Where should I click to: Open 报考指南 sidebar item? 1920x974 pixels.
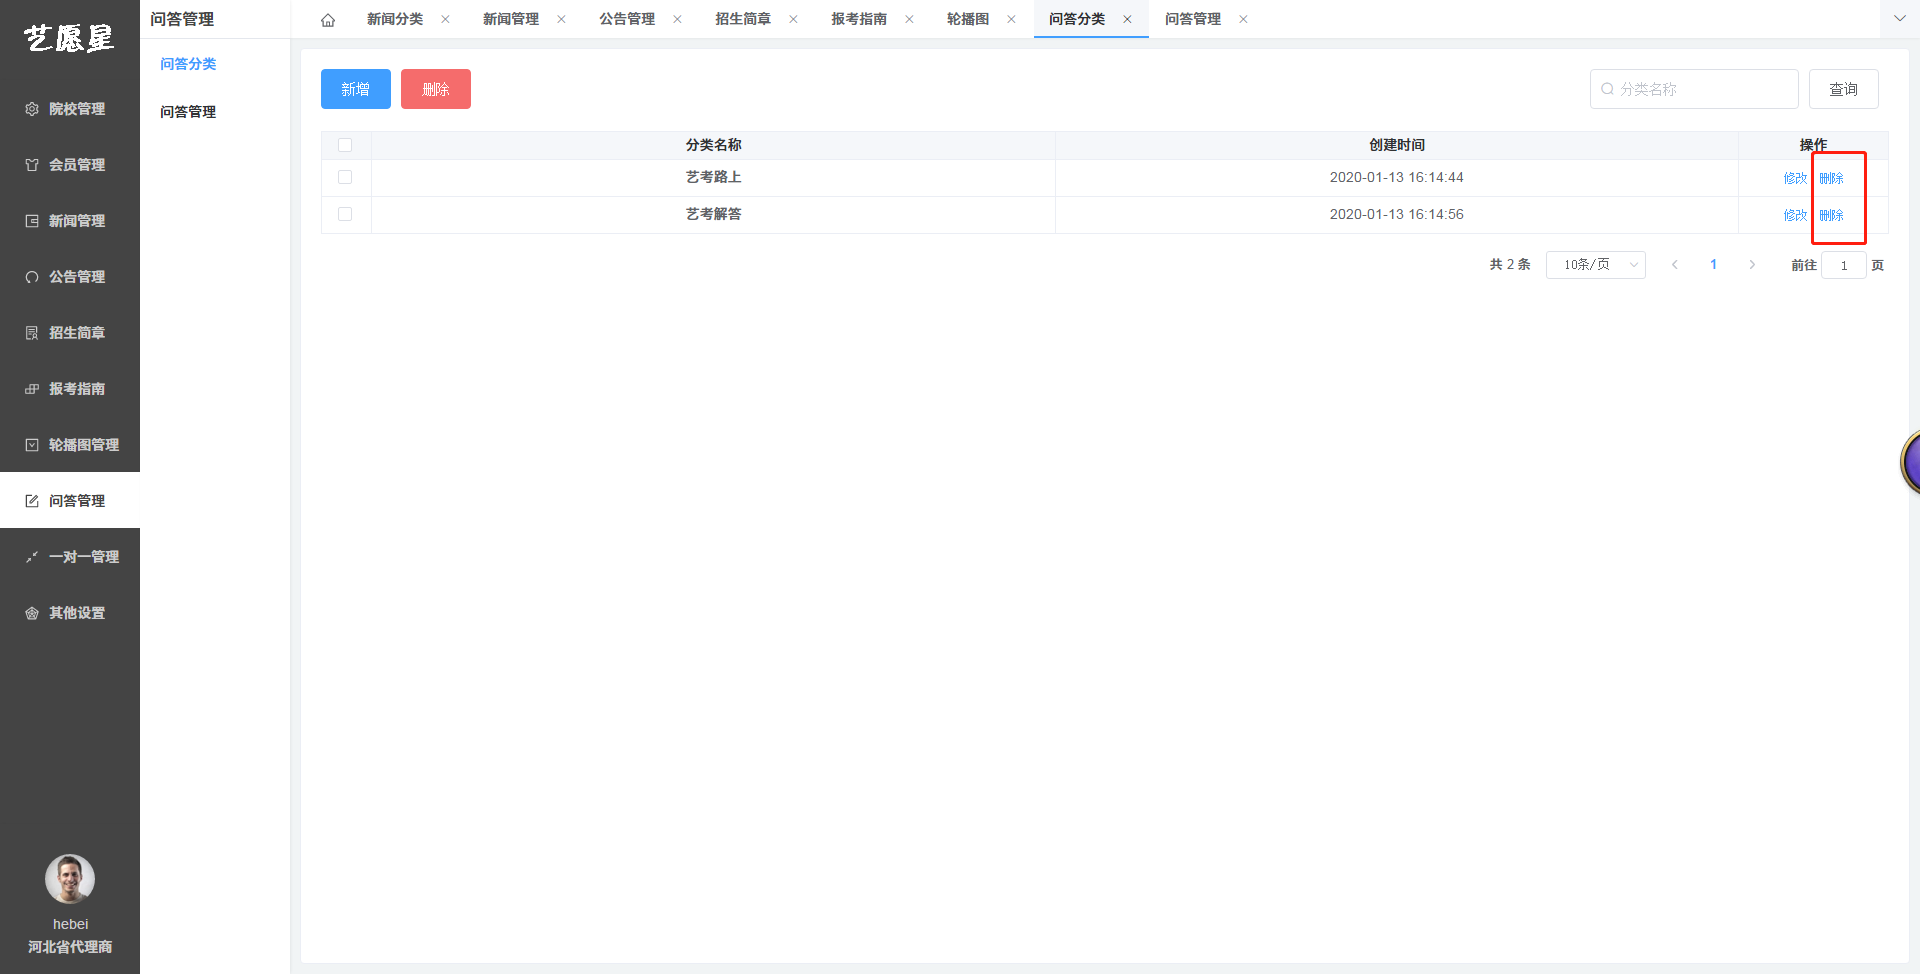click(70, 389)
